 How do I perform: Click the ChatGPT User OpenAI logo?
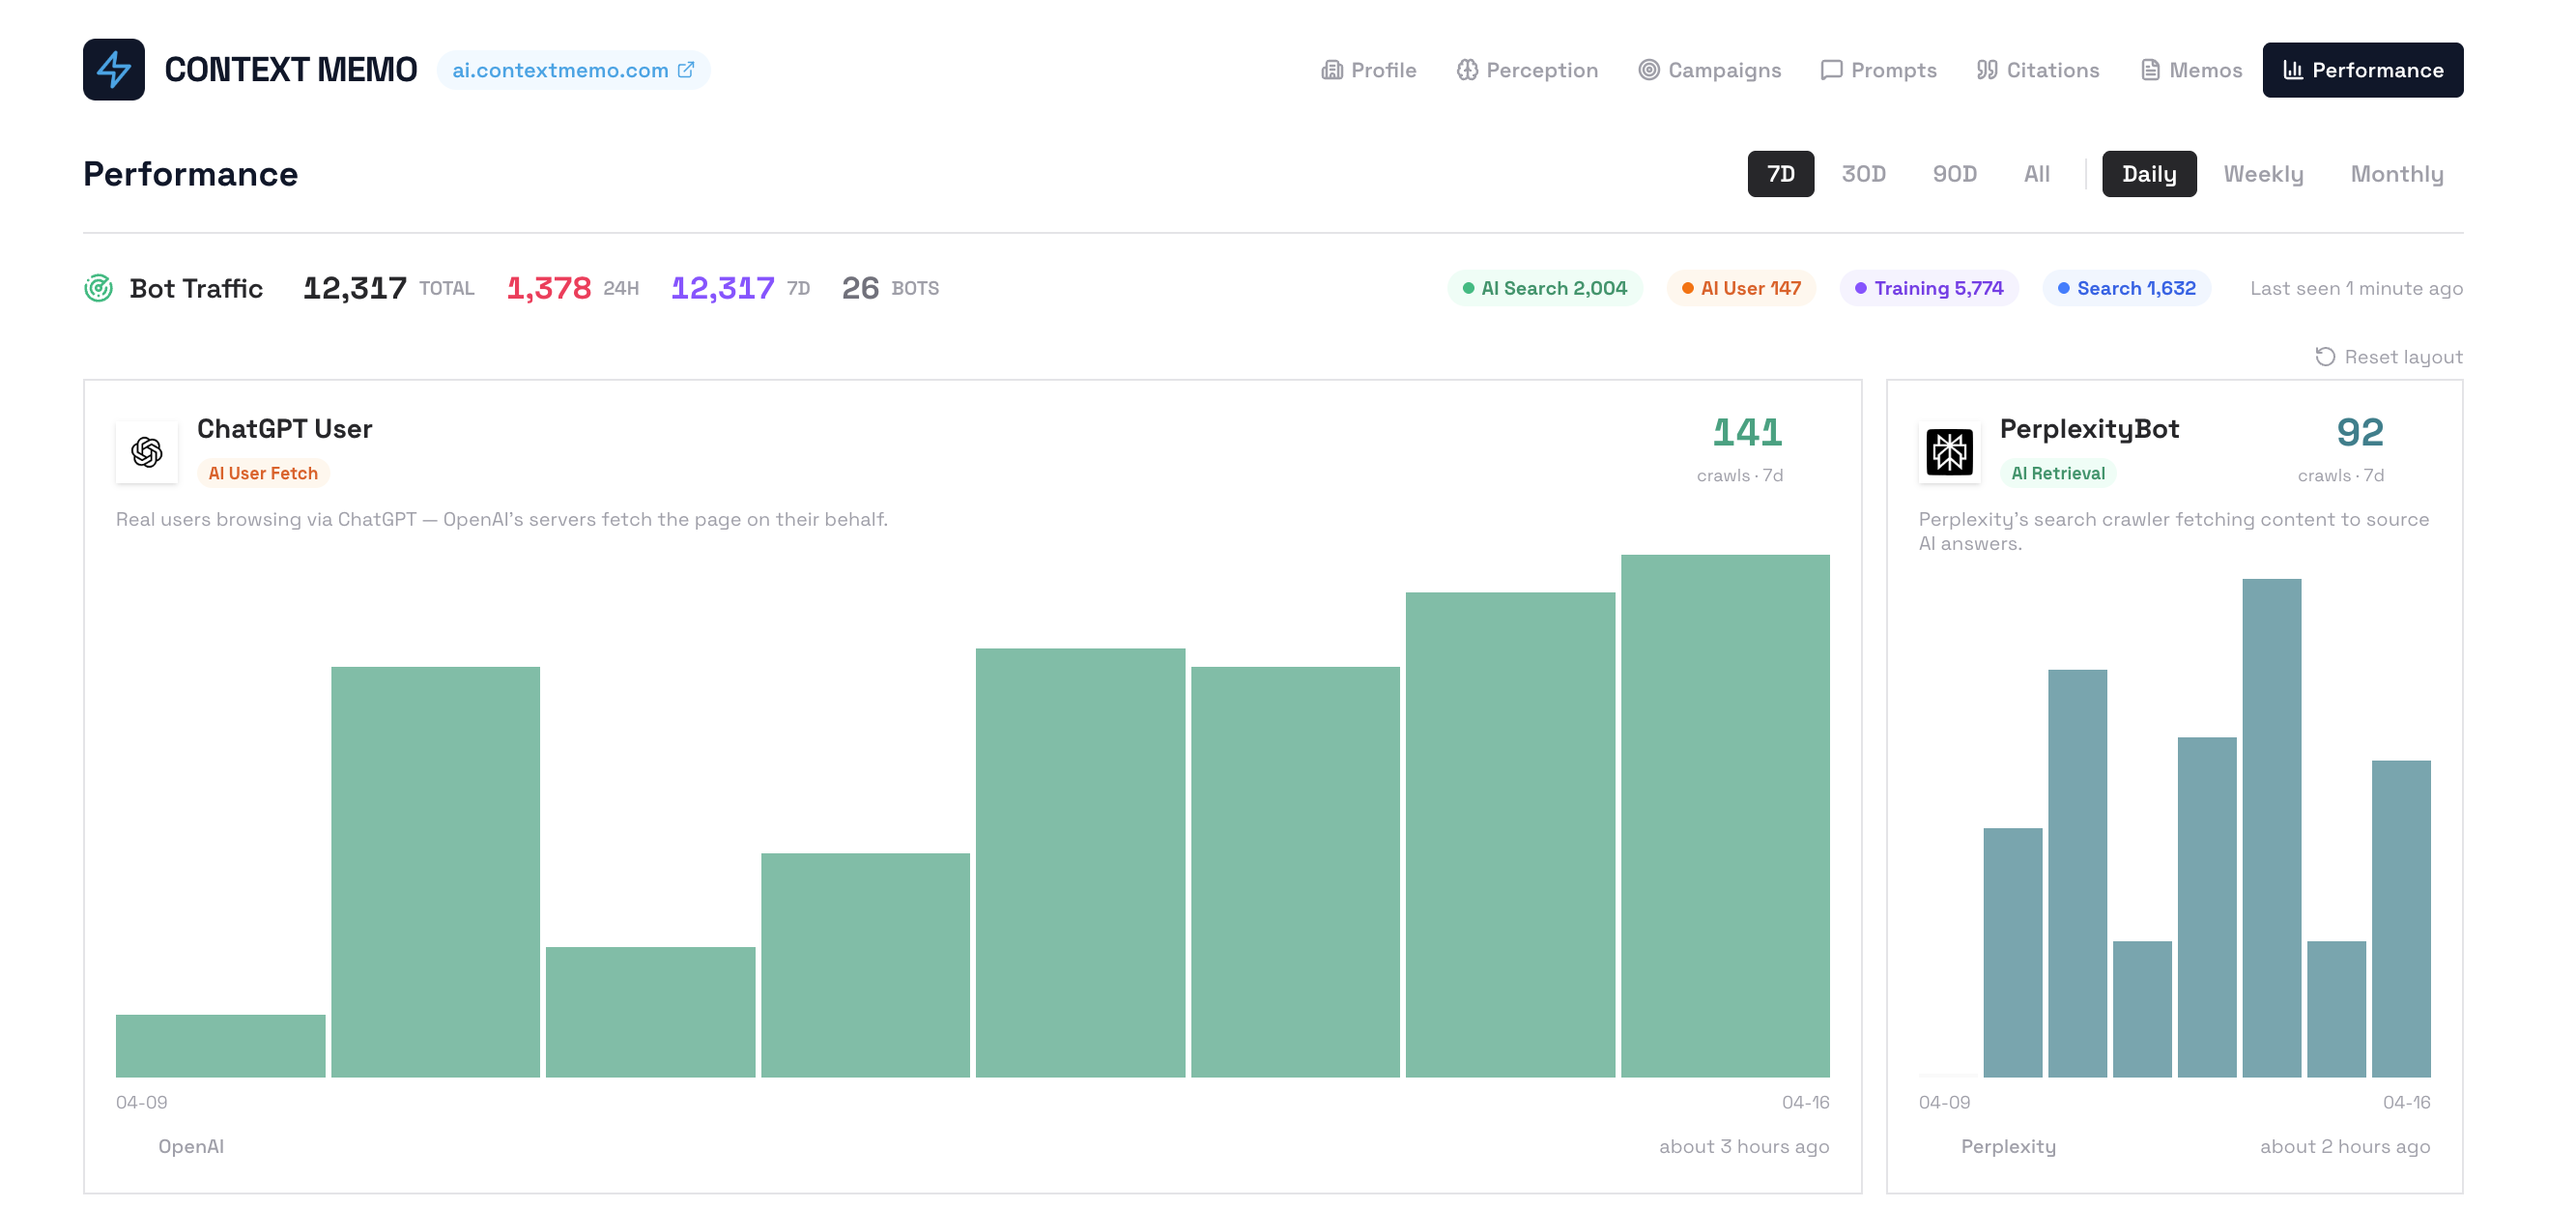click(147, 452)
